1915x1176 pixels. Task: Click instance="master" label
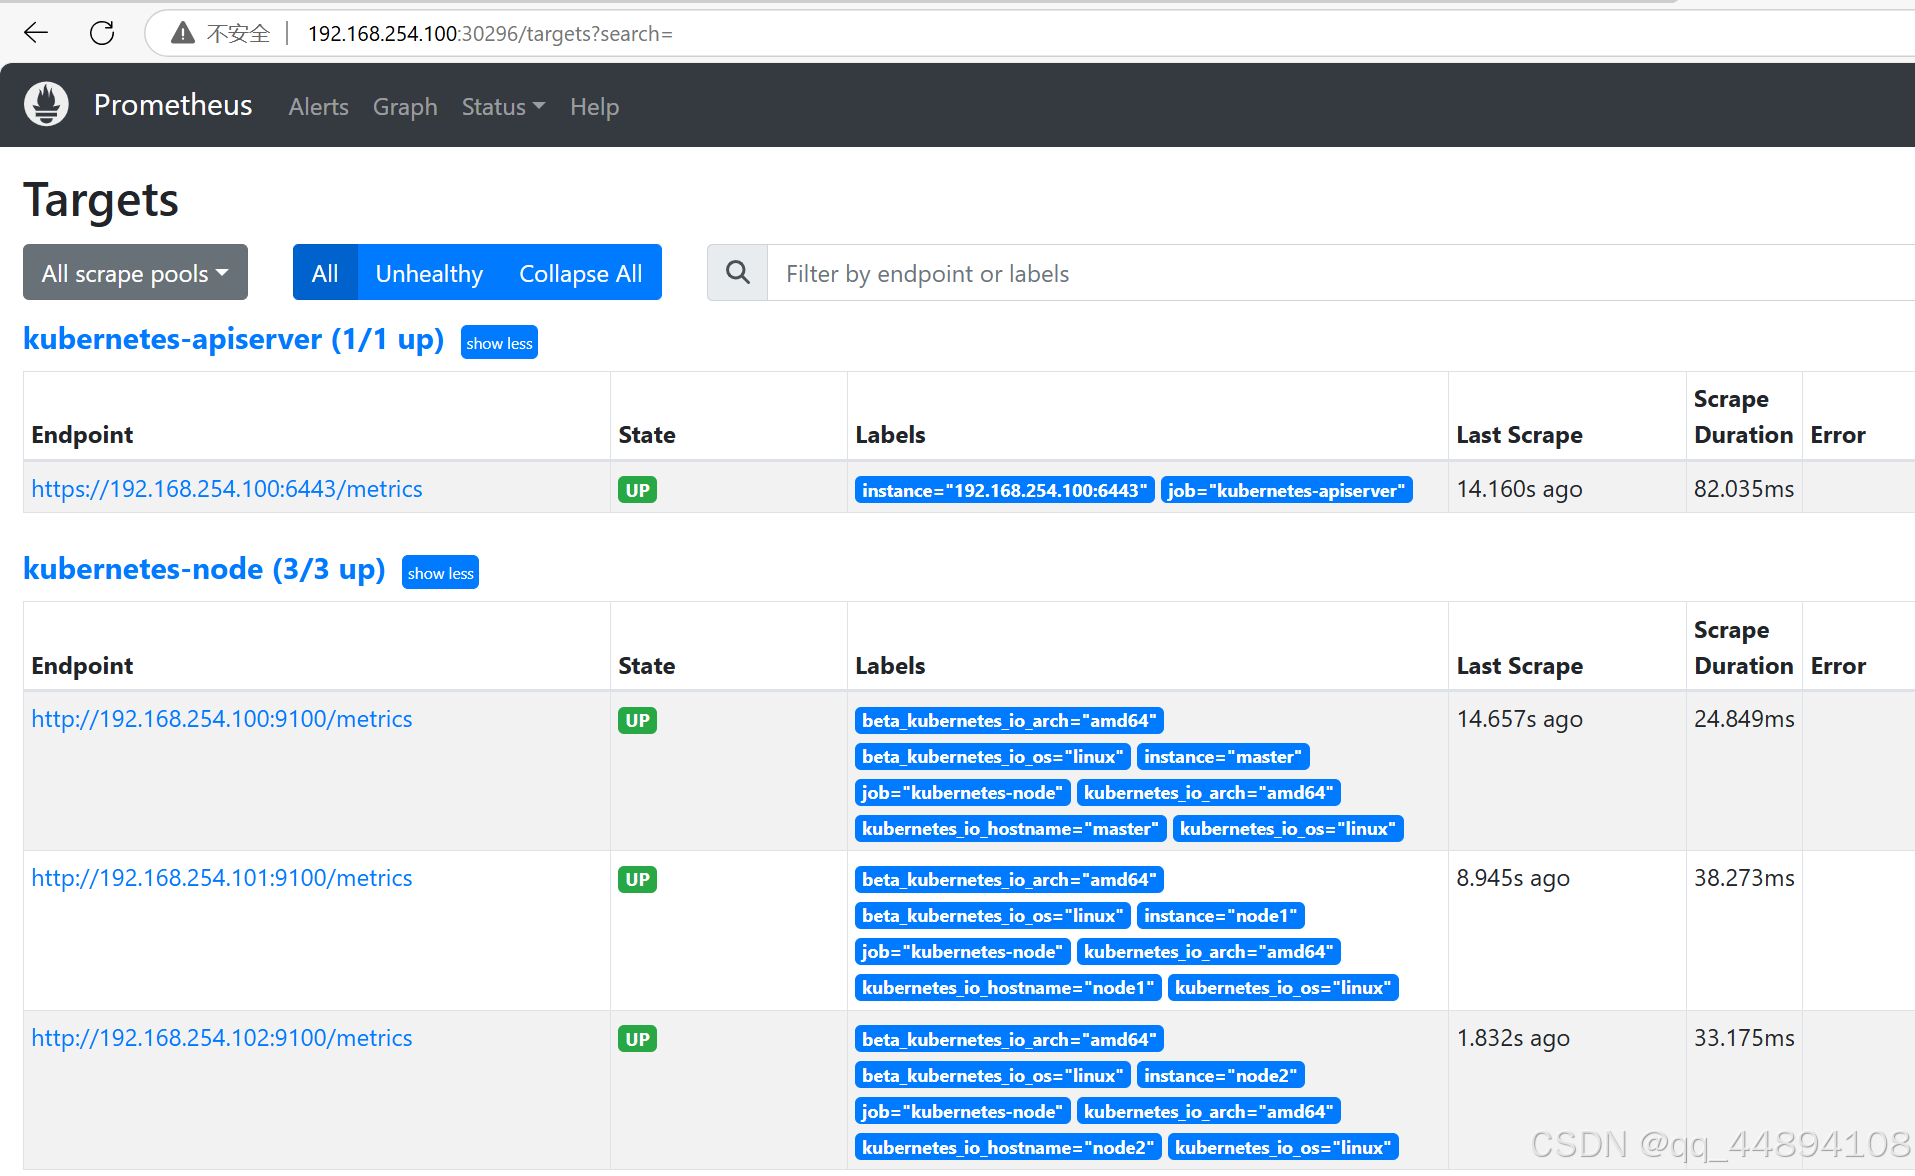(x=1223, y=756)
